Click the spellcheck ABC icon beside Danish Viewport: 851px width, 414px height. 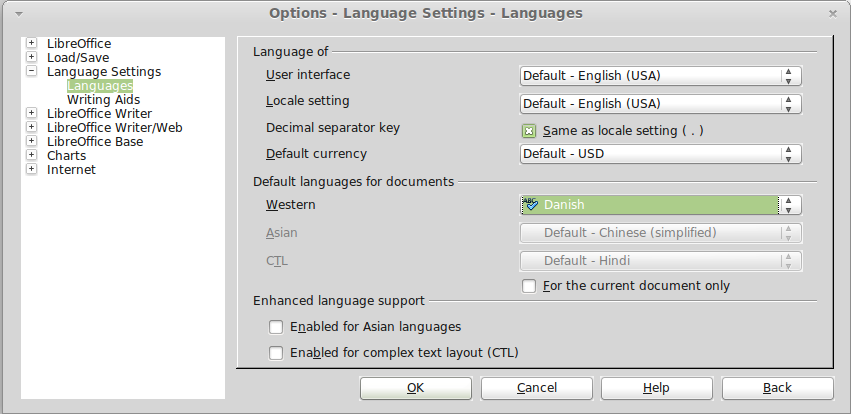(530, 205)
